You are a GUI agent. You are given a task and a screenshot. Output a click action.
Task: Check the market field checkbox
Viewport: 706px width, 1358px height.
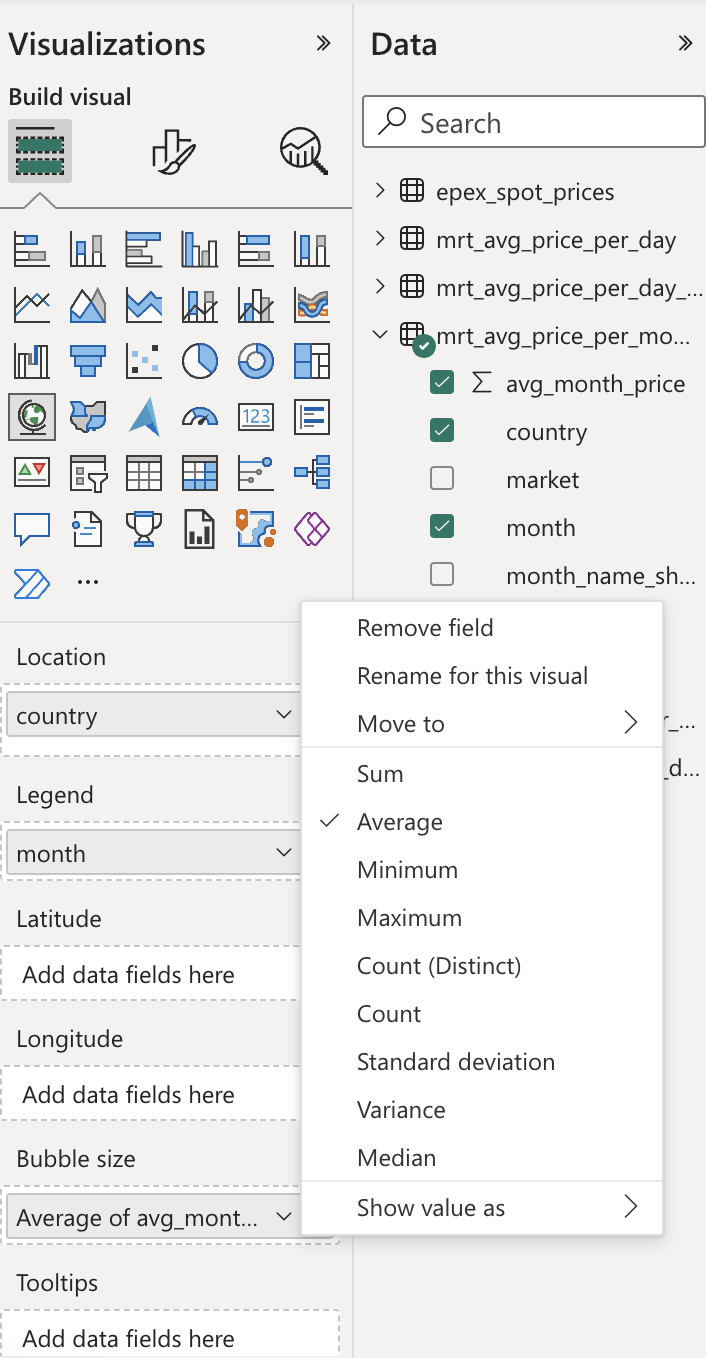pos(442,479)
